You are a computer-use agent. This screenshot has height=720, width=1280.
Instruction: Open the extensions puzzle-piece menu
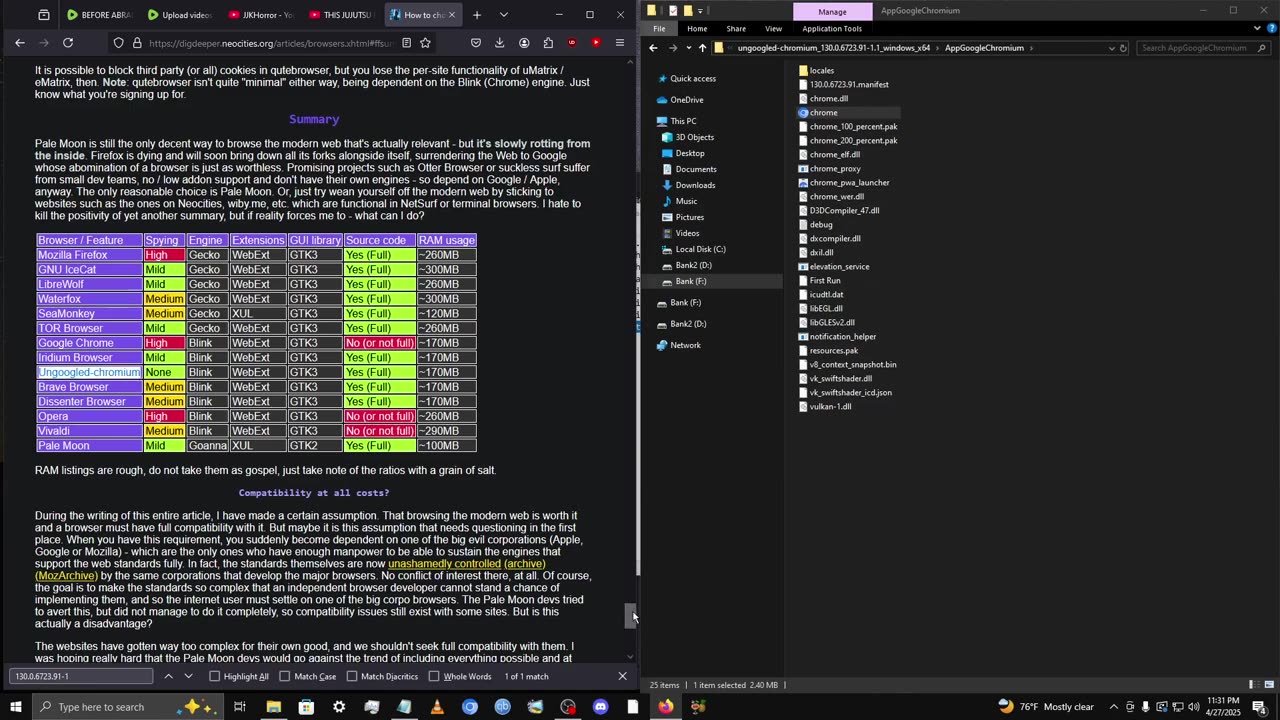(x=548, y=43)
